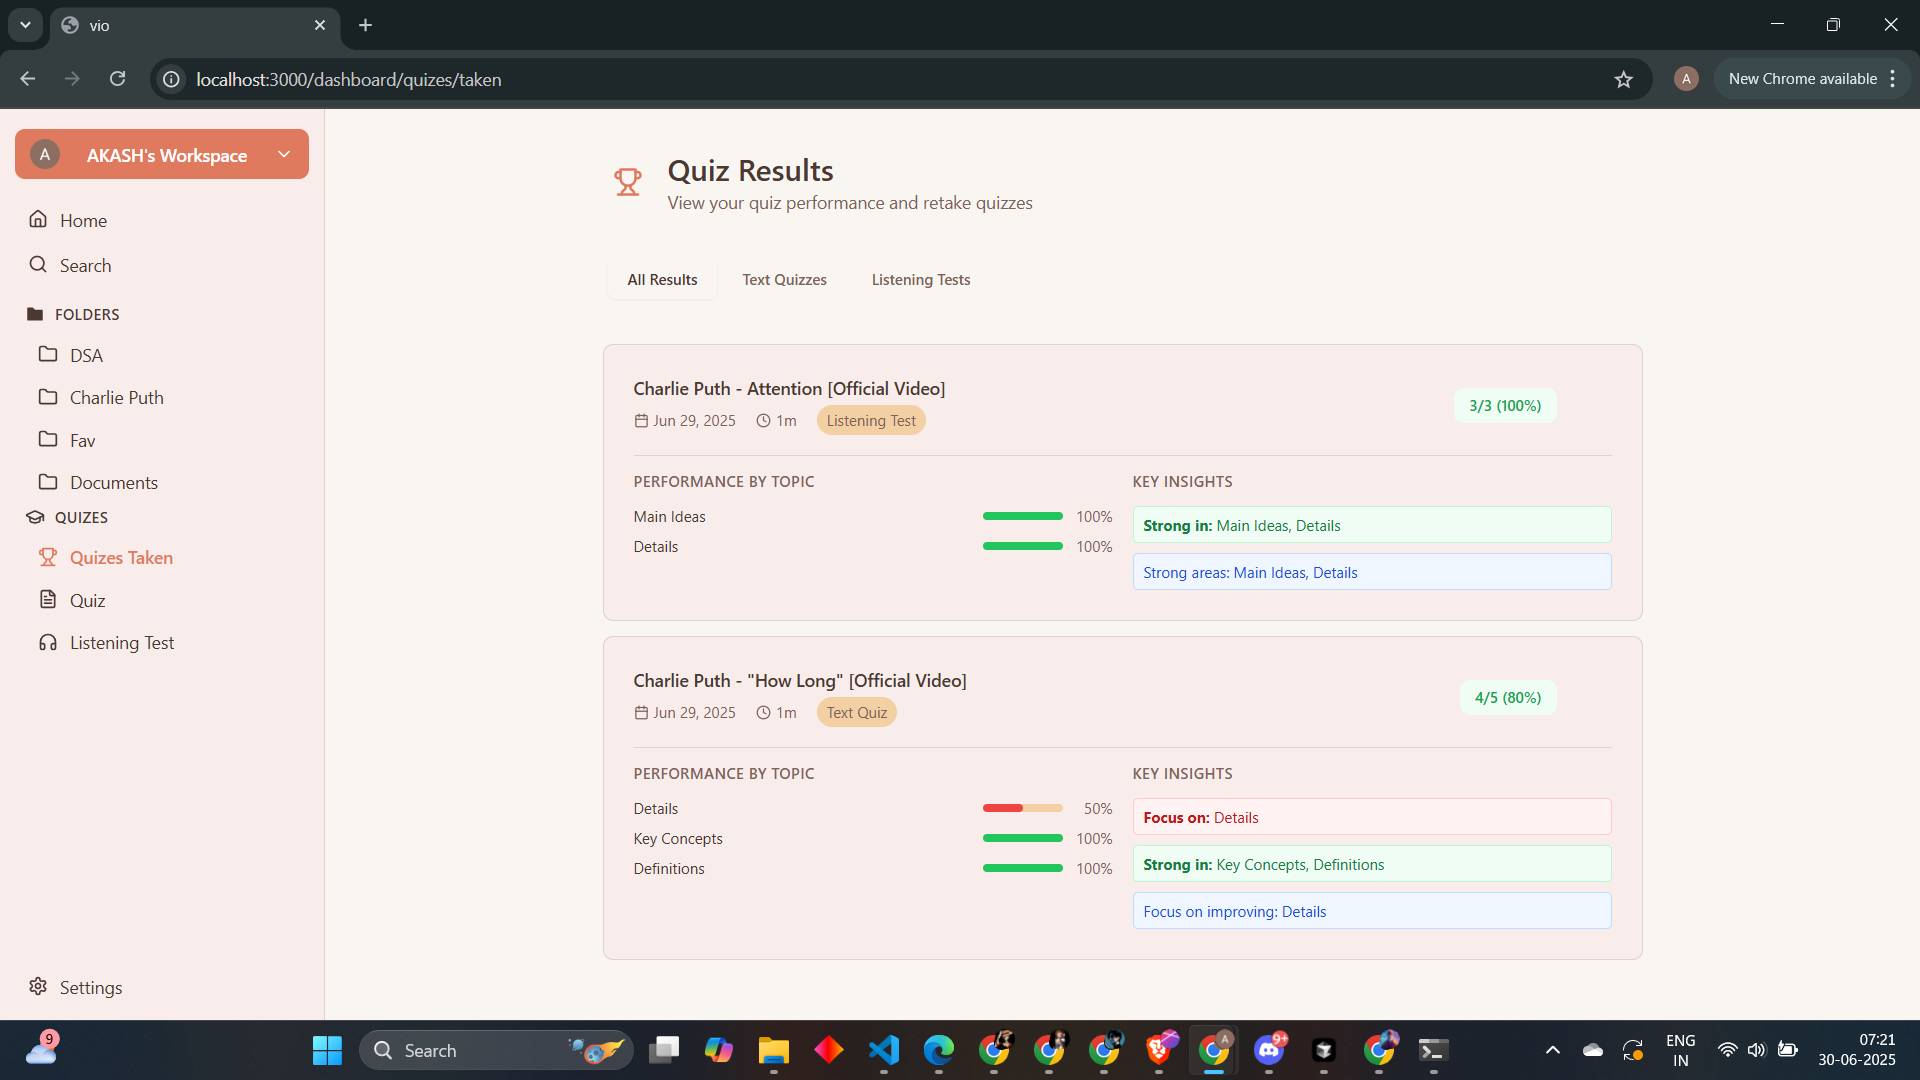1920x1080 pixels.
Task: Click the Search magnifier in sidebar
Action: 38,265
